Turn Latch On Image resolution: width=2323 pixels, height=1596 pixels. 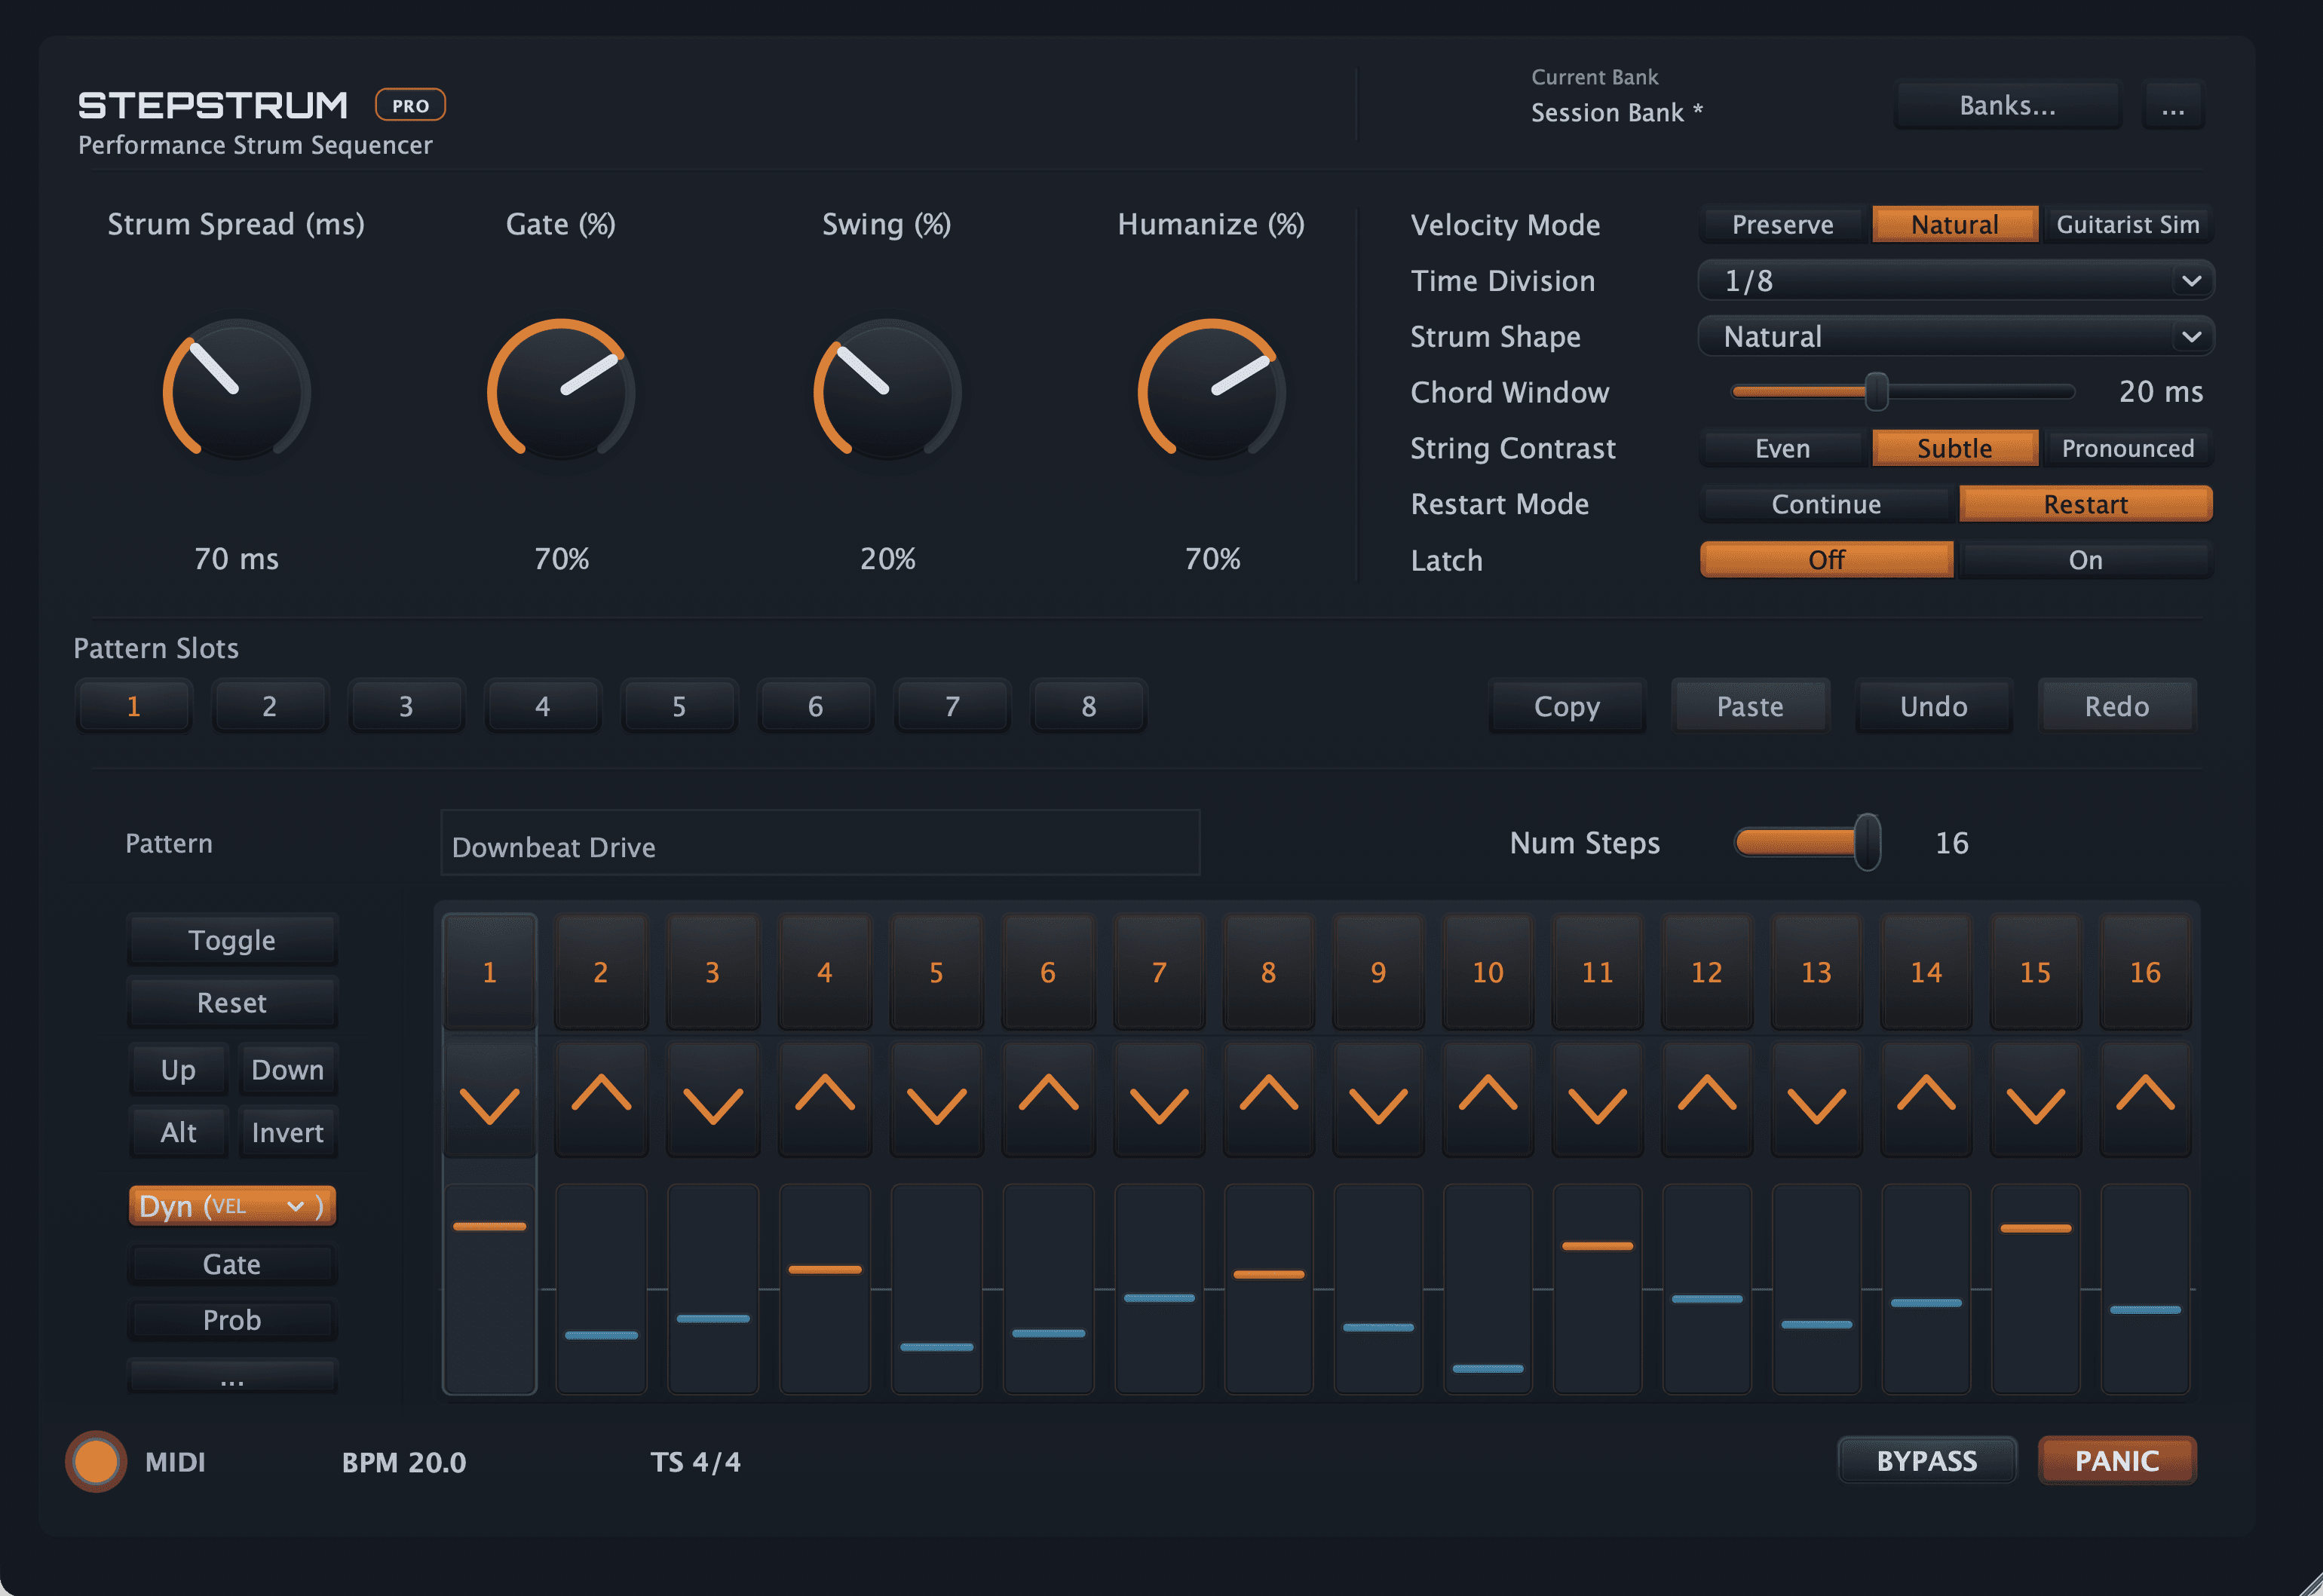pos(2085,560)
